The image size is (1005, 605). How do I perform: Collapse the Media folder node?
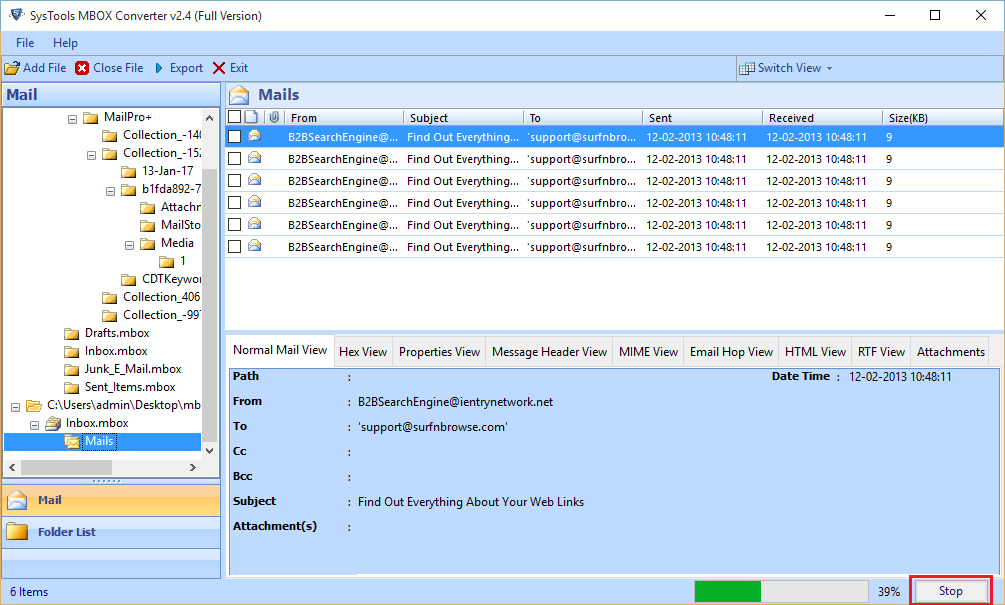(129, 243)
